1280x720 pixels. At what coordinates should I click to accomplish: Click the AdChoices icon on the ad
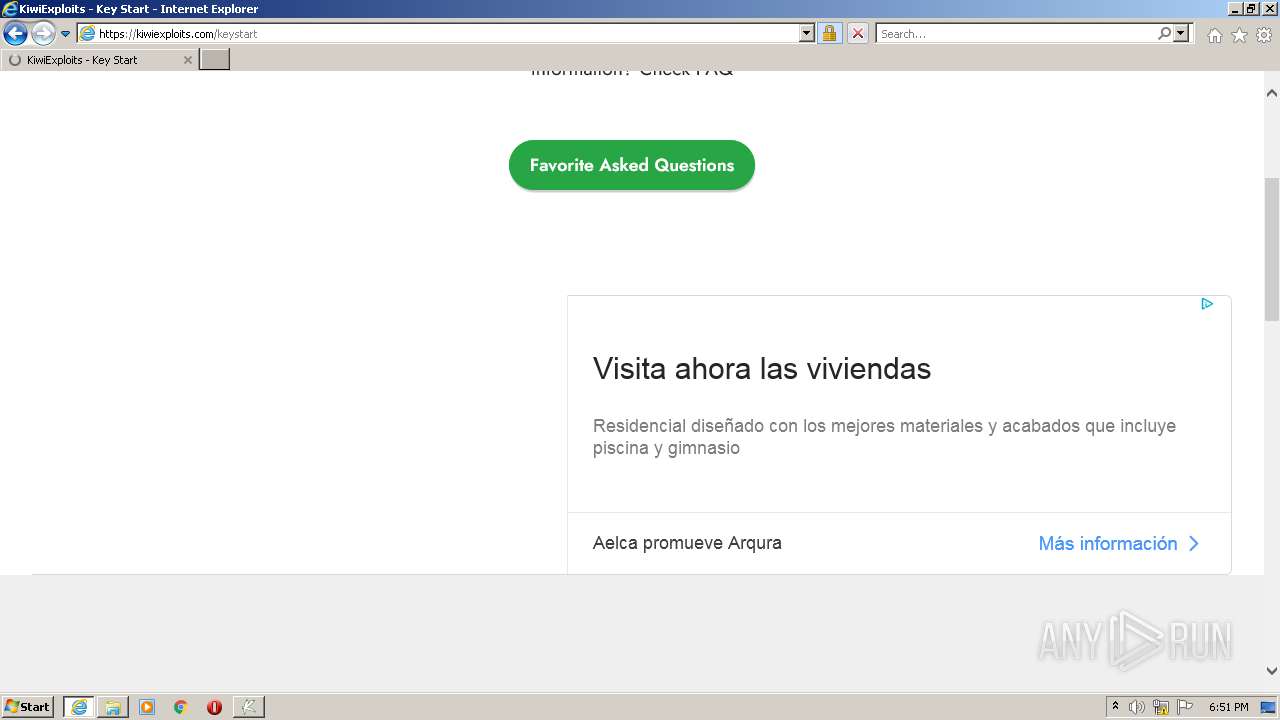(x=1207, y=304)
